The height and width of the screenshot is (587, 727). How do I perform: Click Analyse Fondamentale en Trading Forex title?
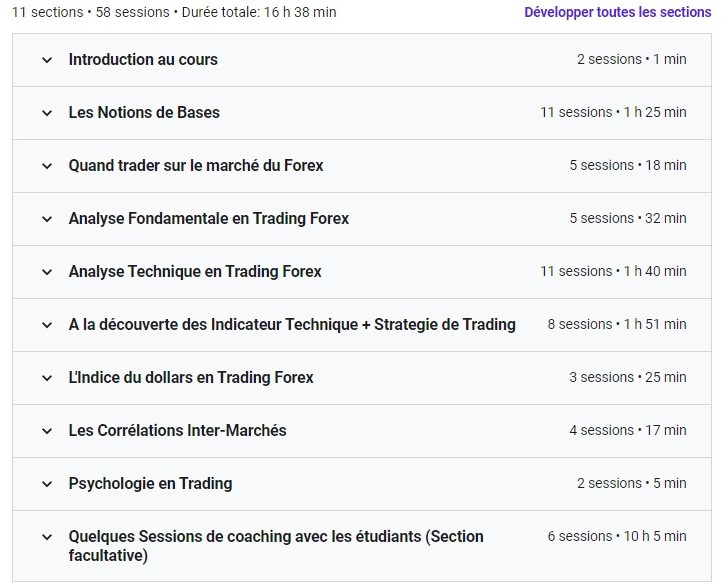pyautogui.click(x=208, y=219)
